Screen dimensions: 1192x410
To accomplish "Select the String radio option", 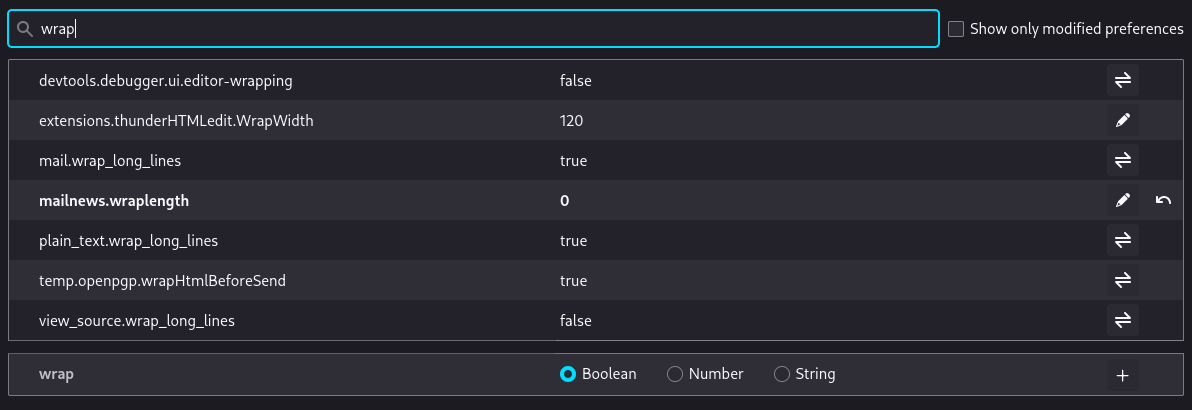I will pos(781,374).
